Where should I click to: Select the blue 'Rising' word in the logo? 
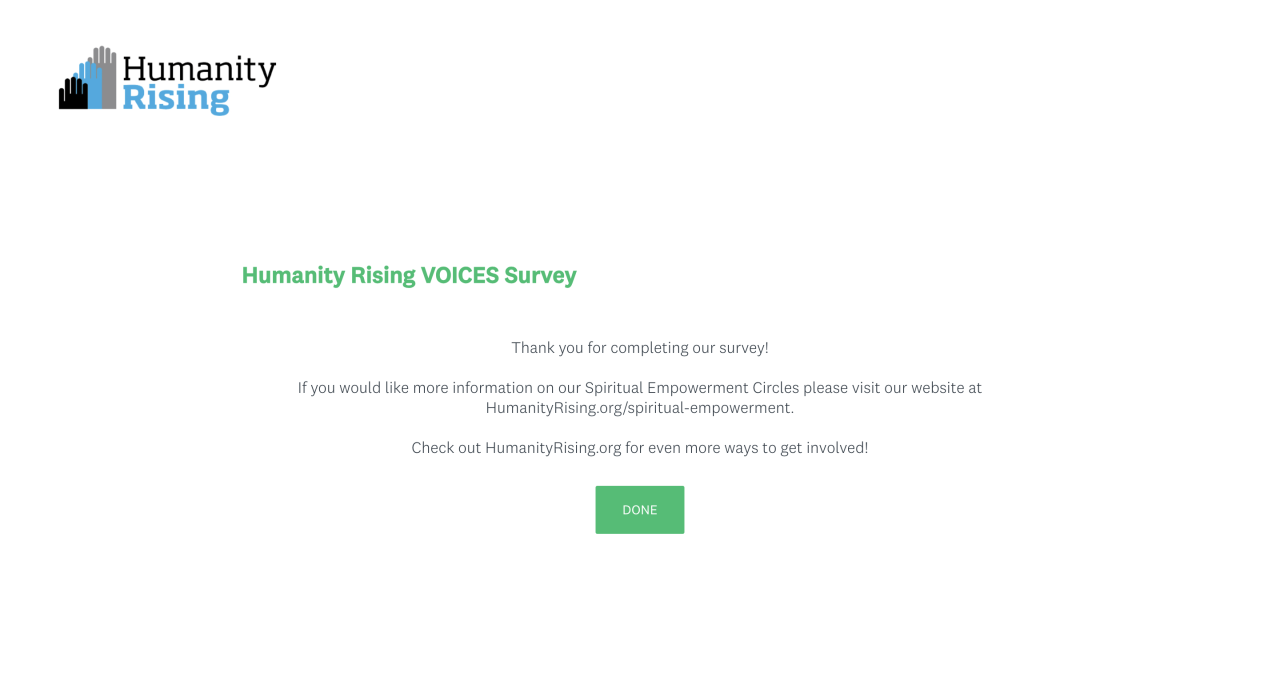point(176,99)
